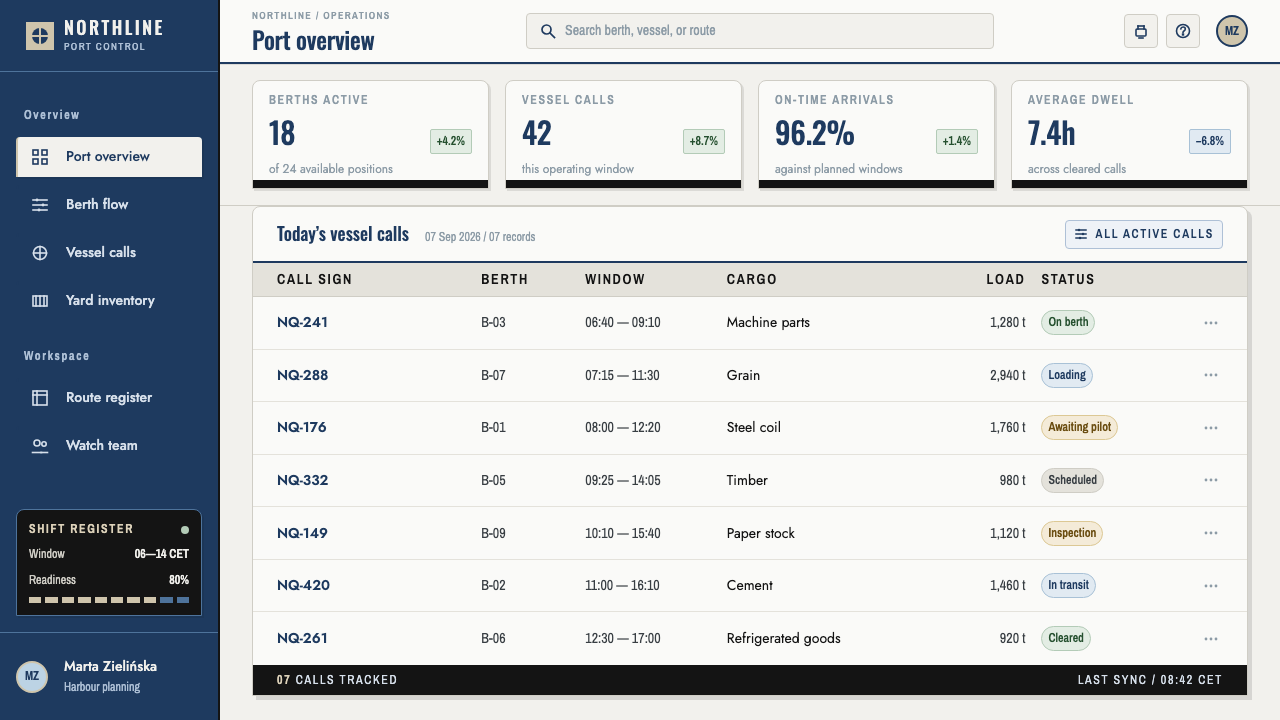Click the Refrigerated goods cargo cell

(x=784, y=638)
